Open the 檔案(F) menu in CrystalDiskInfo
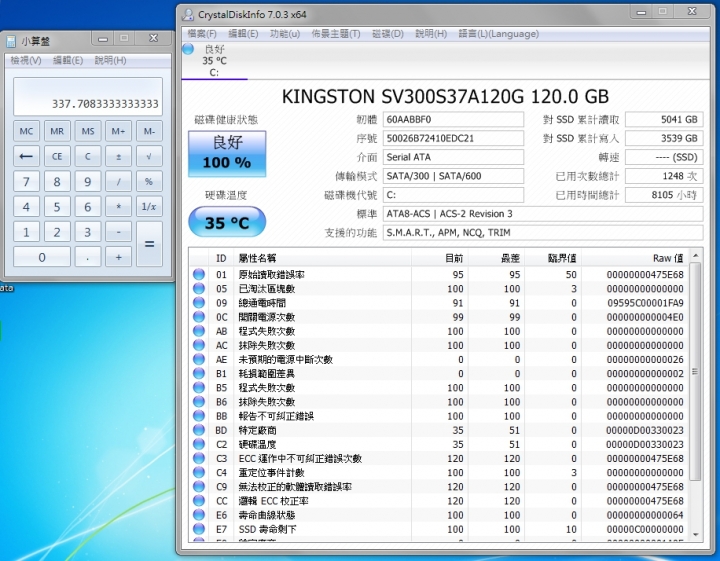 tap(202, 34)
